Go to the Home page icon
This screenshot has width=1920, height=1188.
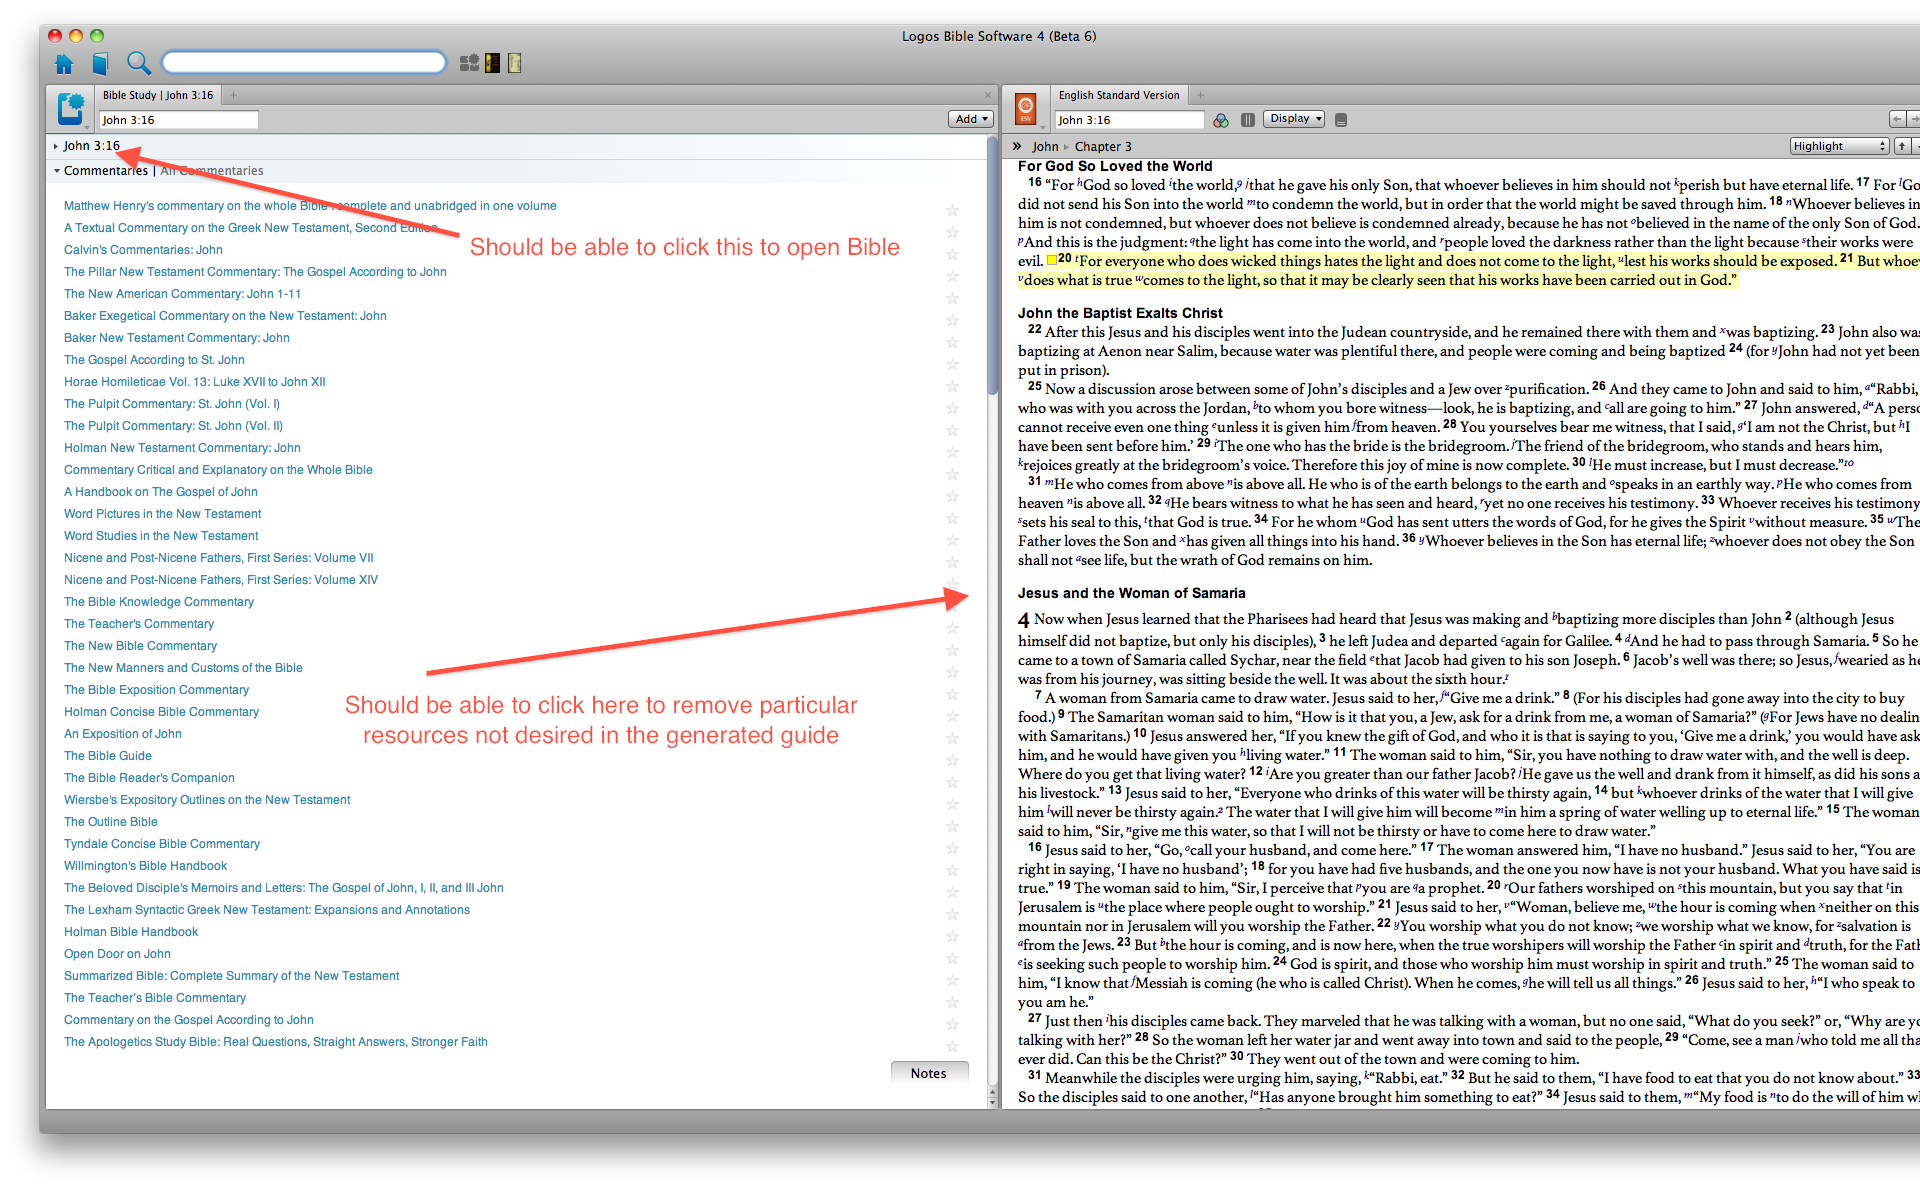64,64
